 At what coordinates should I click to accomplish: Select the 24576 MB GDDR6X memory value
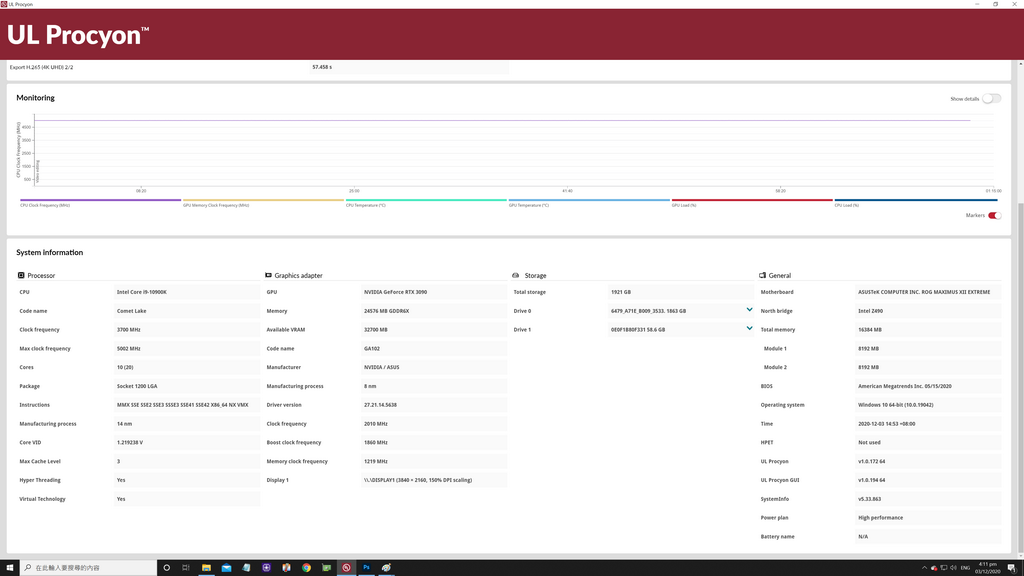pyautogui.click(x=387, y=311)
